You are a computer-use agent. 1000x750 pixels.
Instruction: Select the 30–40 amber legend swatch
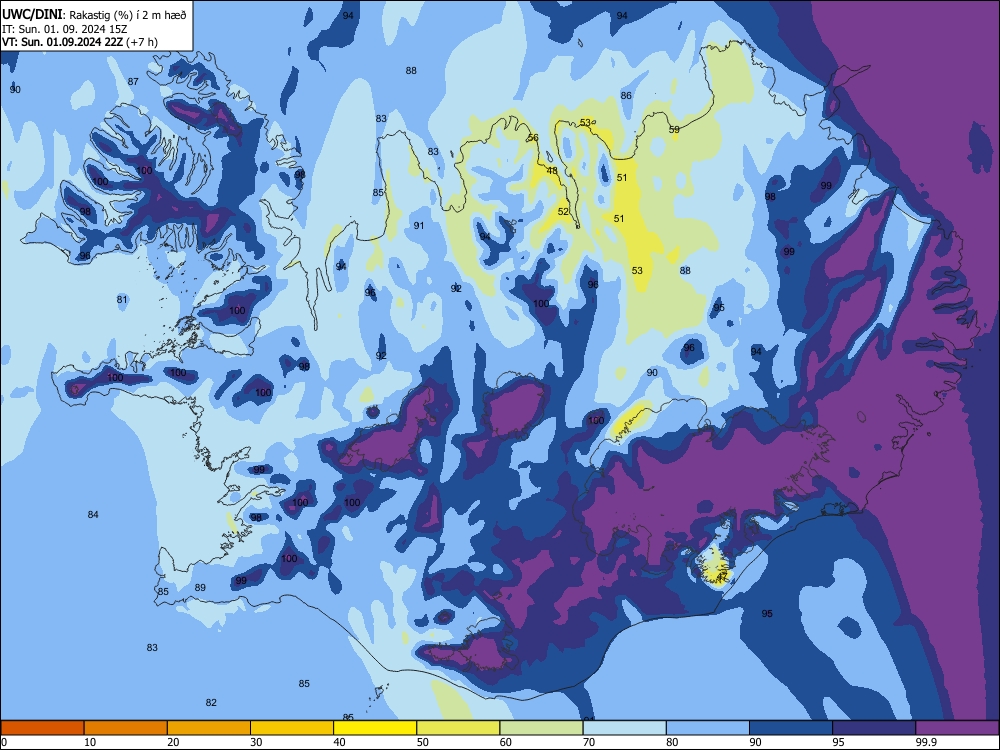(x=292, y=728)
